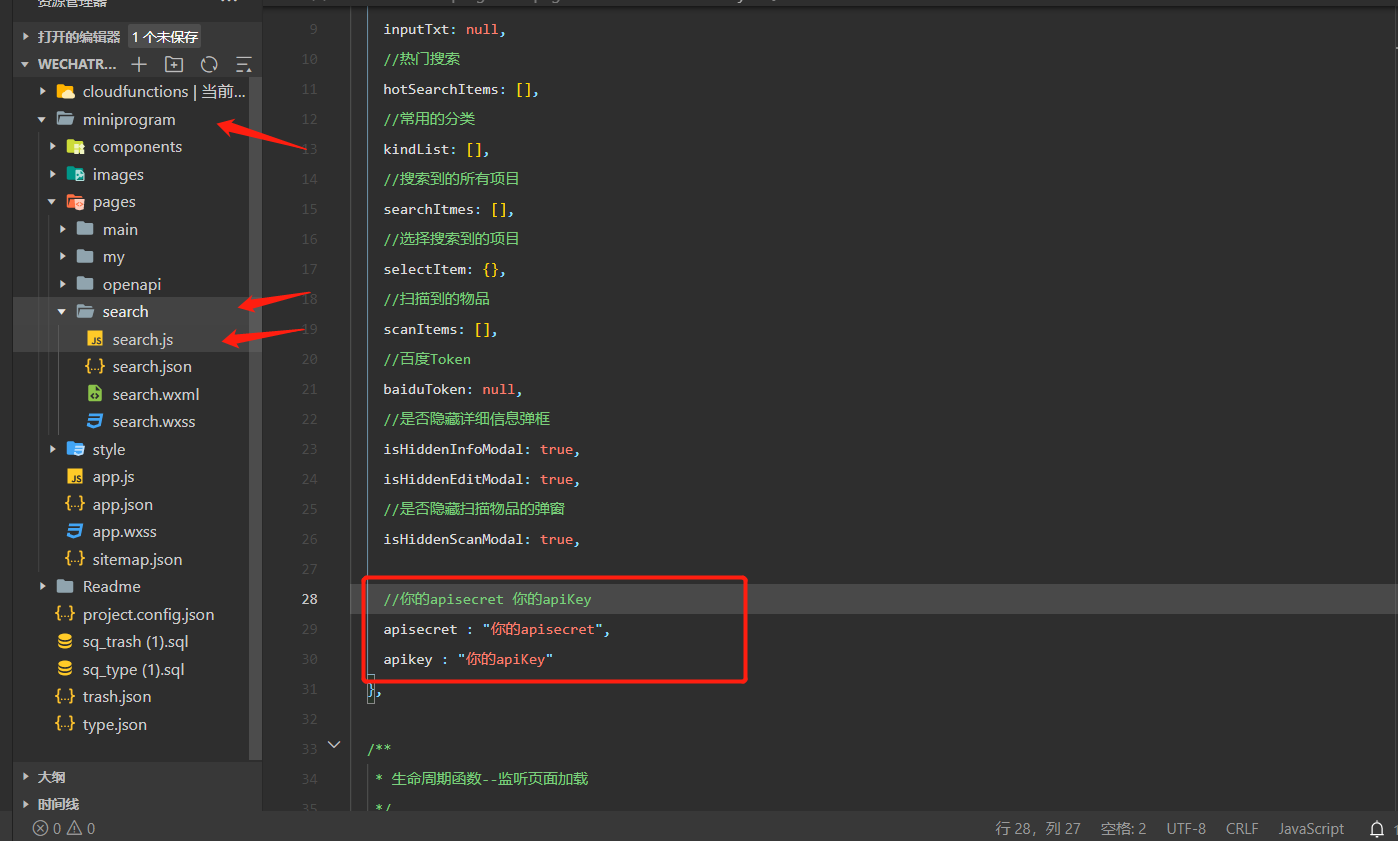
Task: Collapse the miniprogram folder
Action: (128, 119)
